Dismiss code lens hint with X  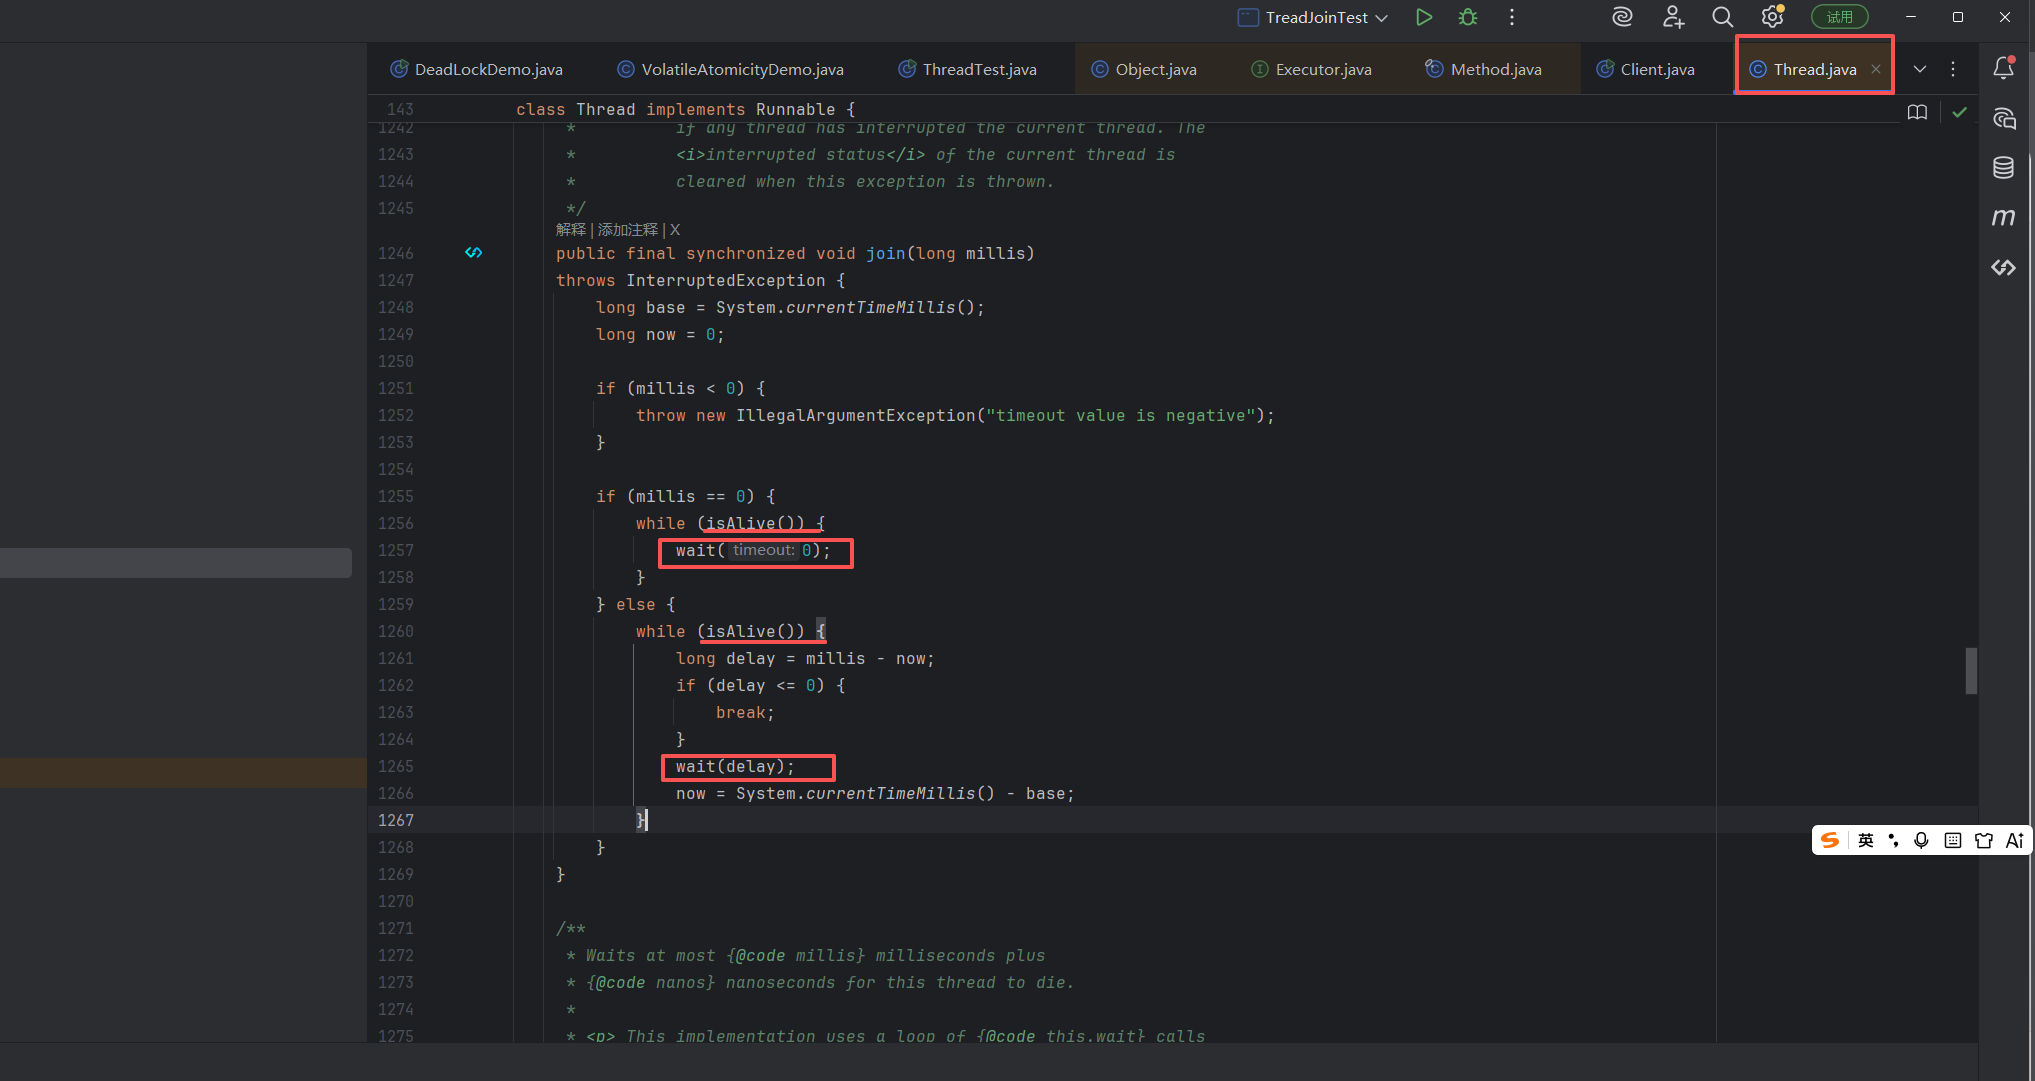675,230
